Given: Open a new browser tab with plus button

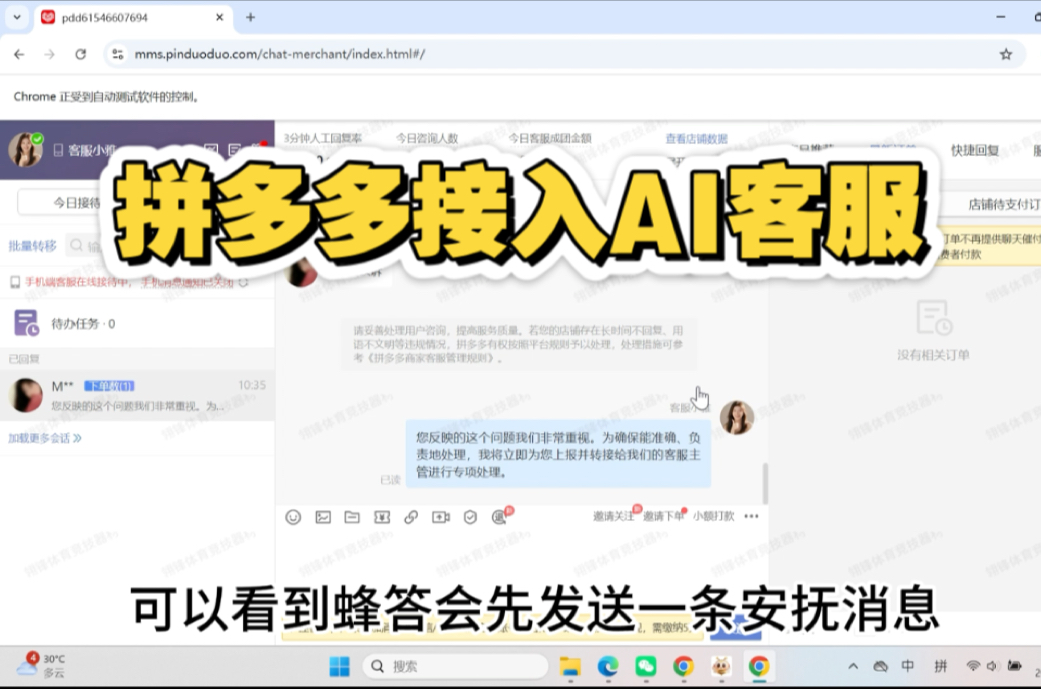Looking at the screenshot, I should (250, 17).
